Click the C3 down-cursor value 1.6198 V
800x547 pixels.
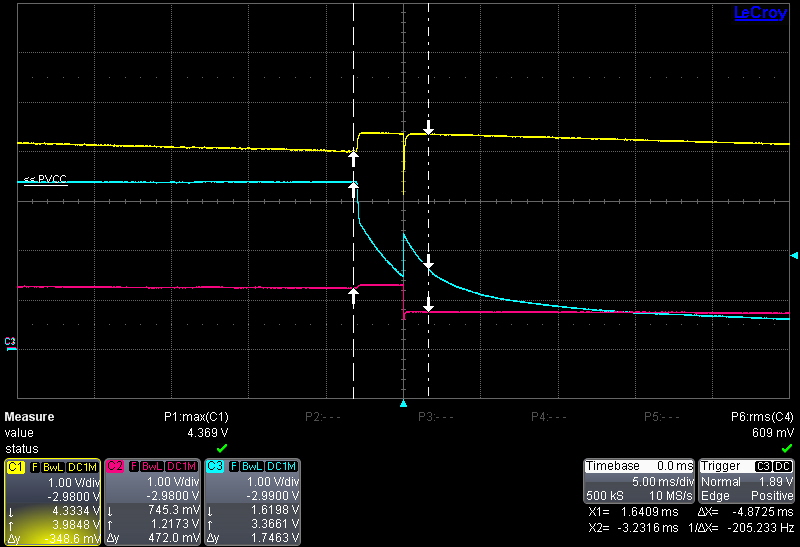click(x=275, y=510)
